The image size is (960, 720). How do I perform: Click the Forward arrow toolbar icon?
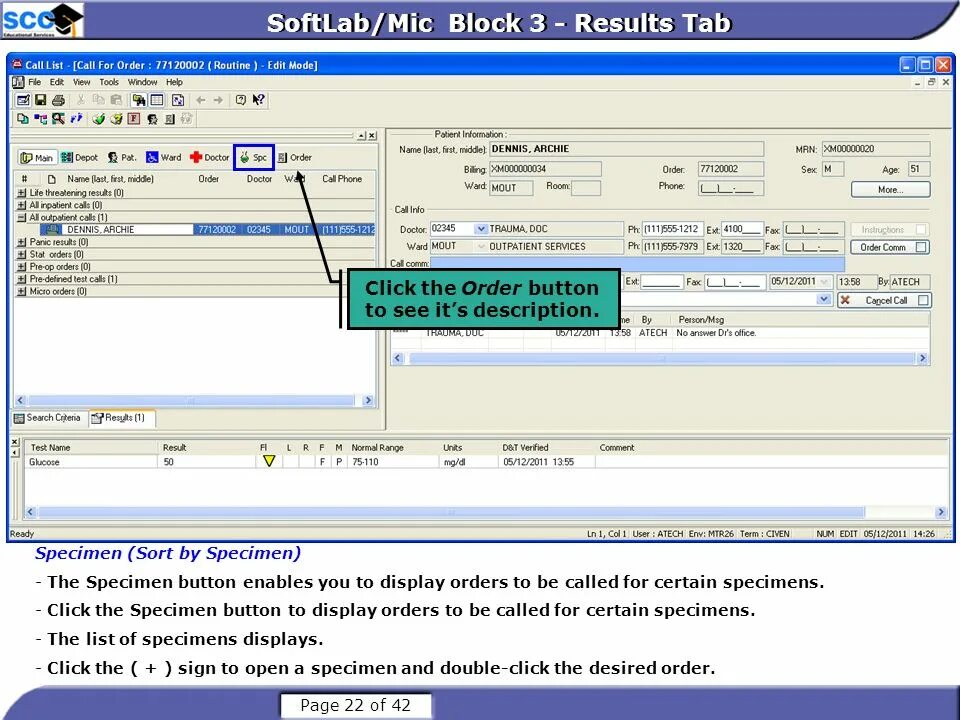[218, 100]
